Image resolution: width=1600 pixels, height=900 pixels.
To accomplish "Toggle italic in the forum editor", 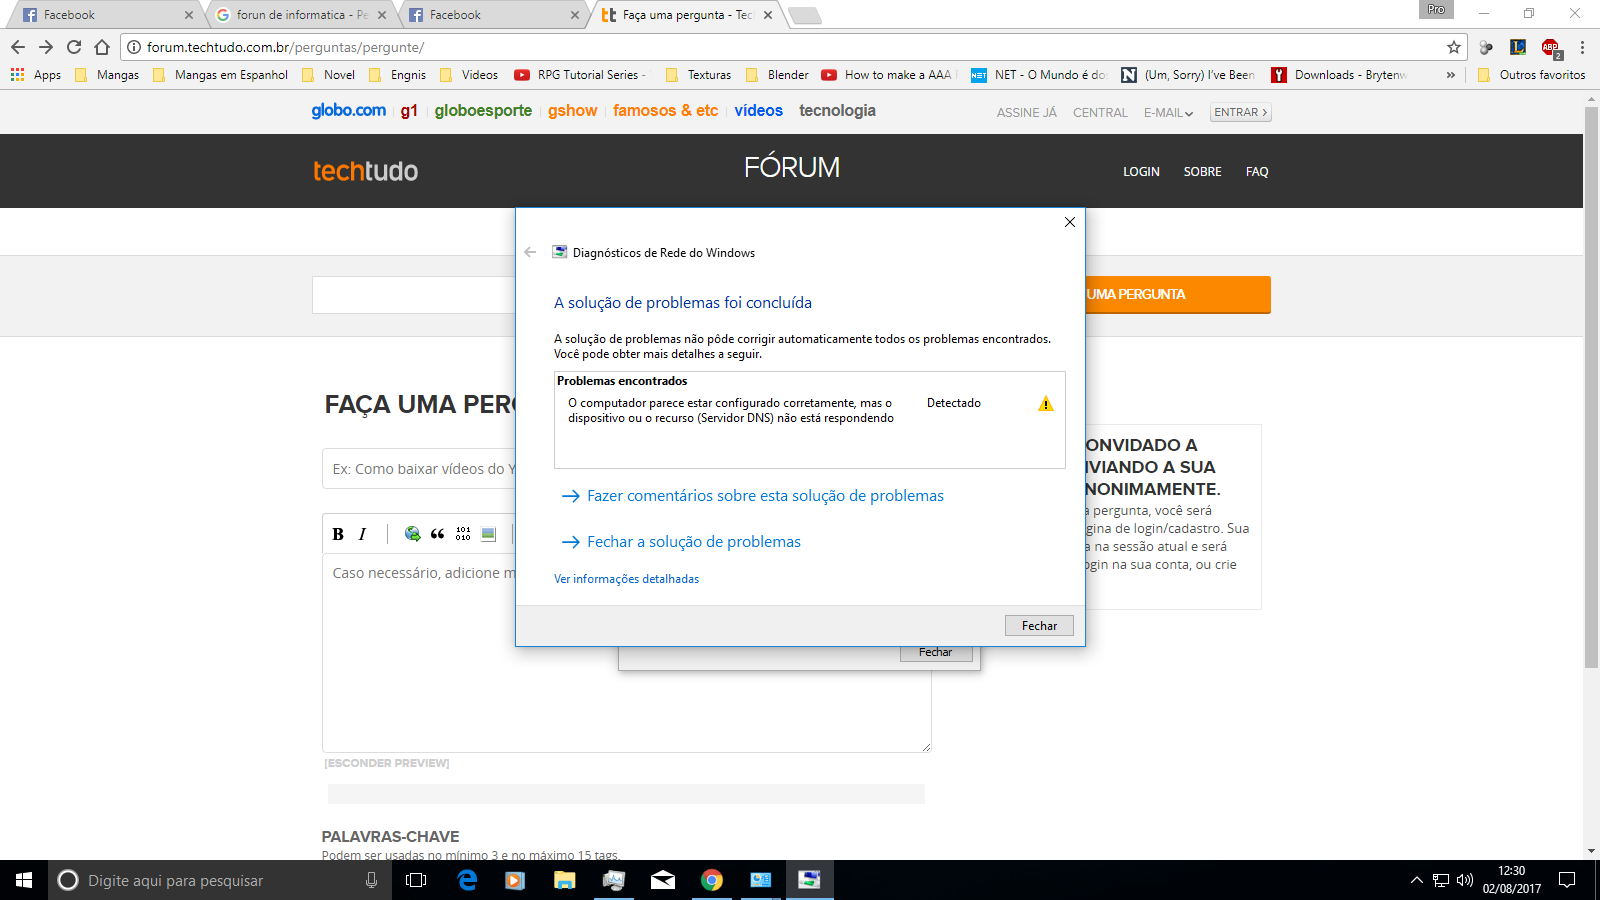I will [x=362, y=534].
